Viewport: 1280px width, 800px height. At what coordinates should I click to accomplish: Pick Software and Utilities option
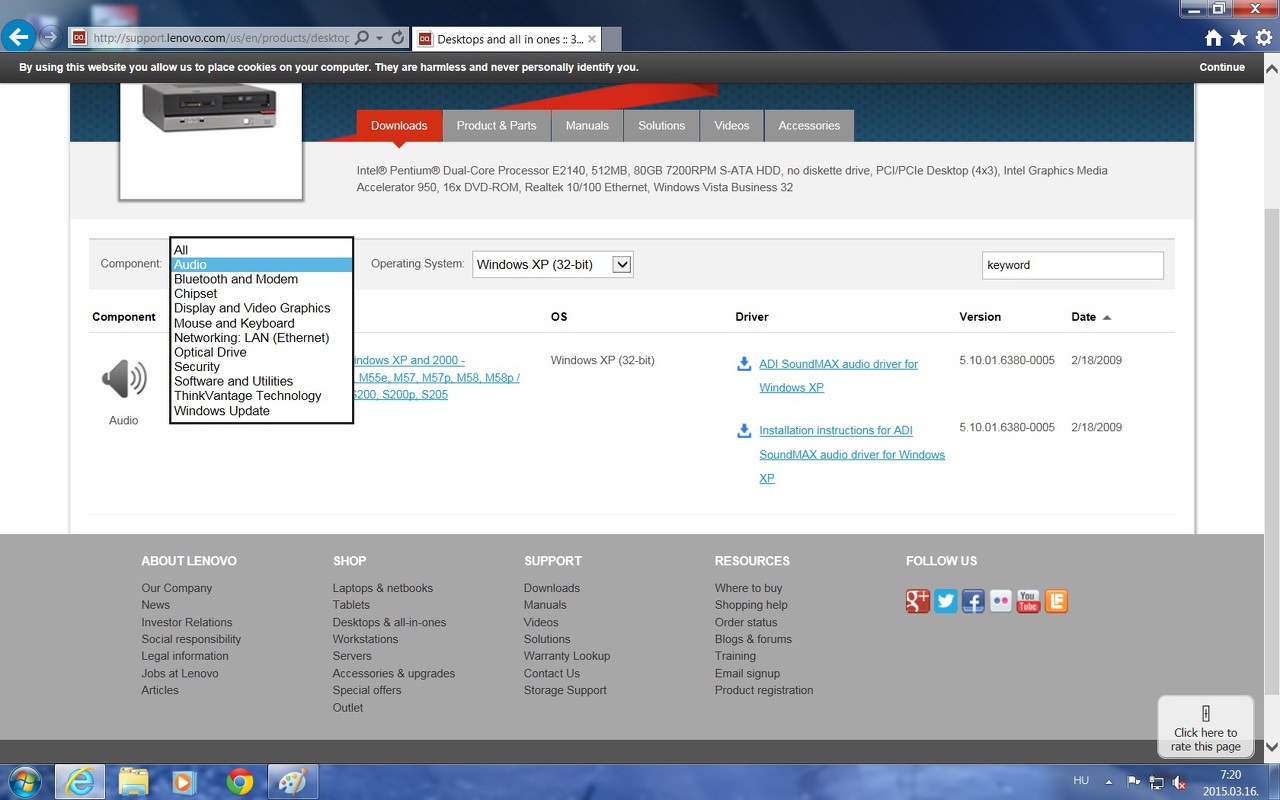[262, 381]
